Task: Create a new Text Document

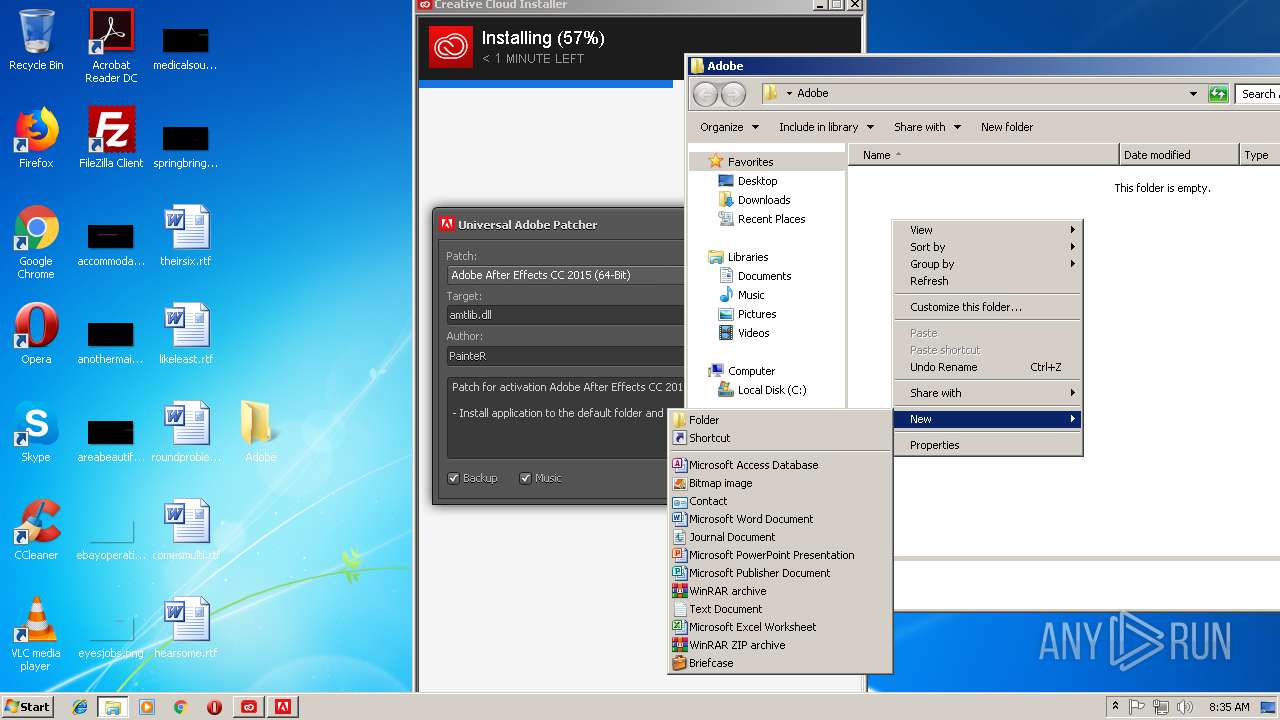Action: pos(780,609)
